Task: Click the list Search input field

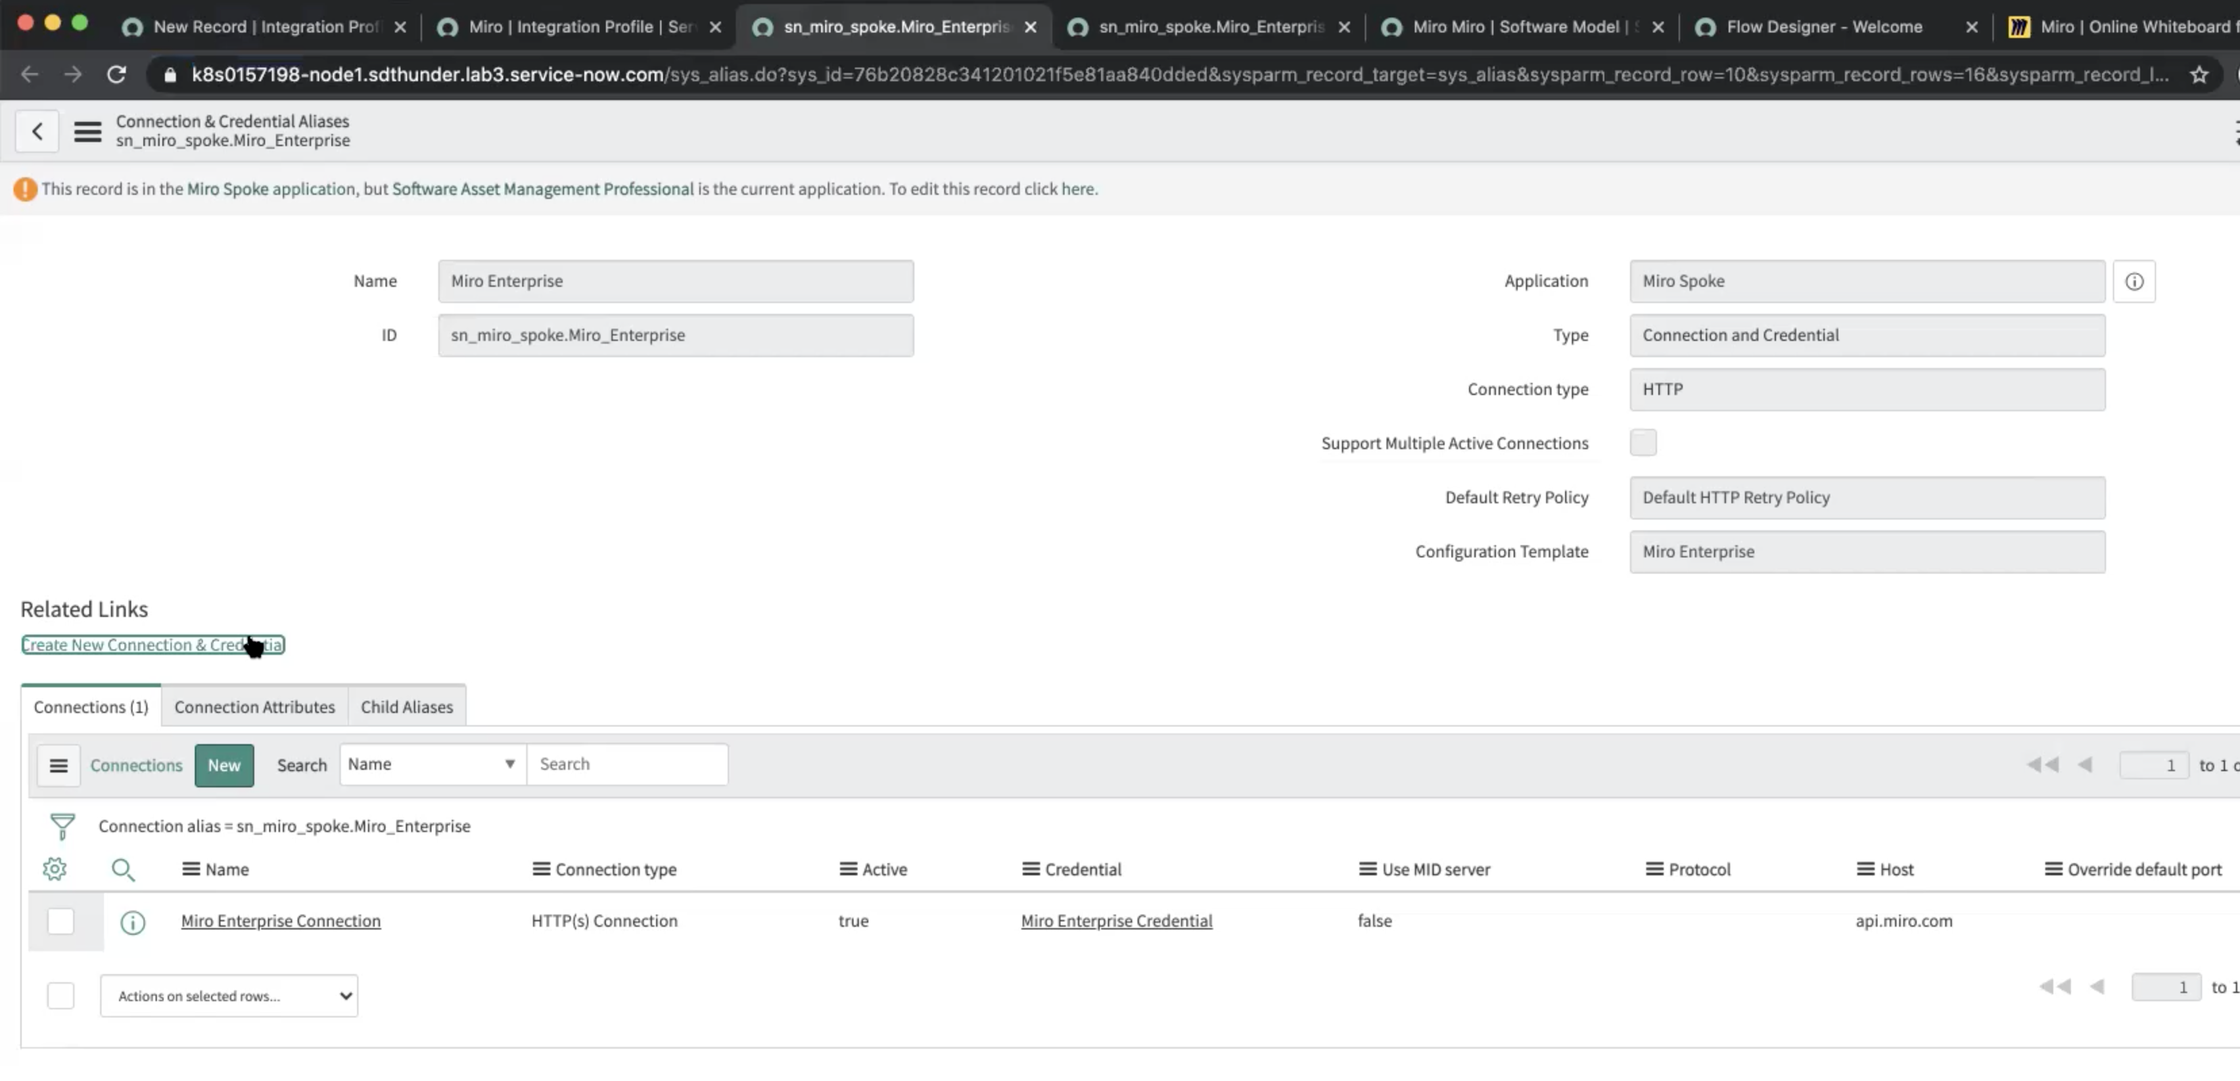Action: pyautogui.click(x=627, y=764)
